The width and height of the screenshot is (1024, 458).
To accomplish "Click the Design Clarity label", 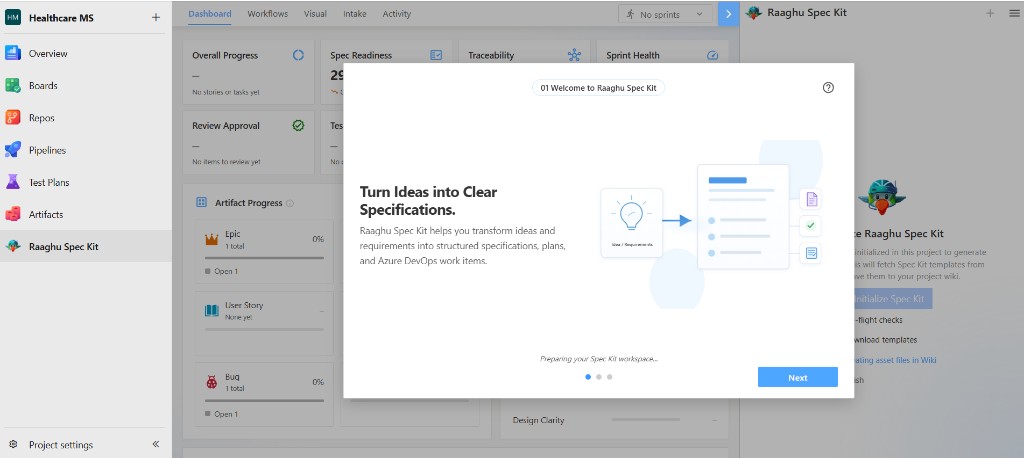I will (538, 420).
